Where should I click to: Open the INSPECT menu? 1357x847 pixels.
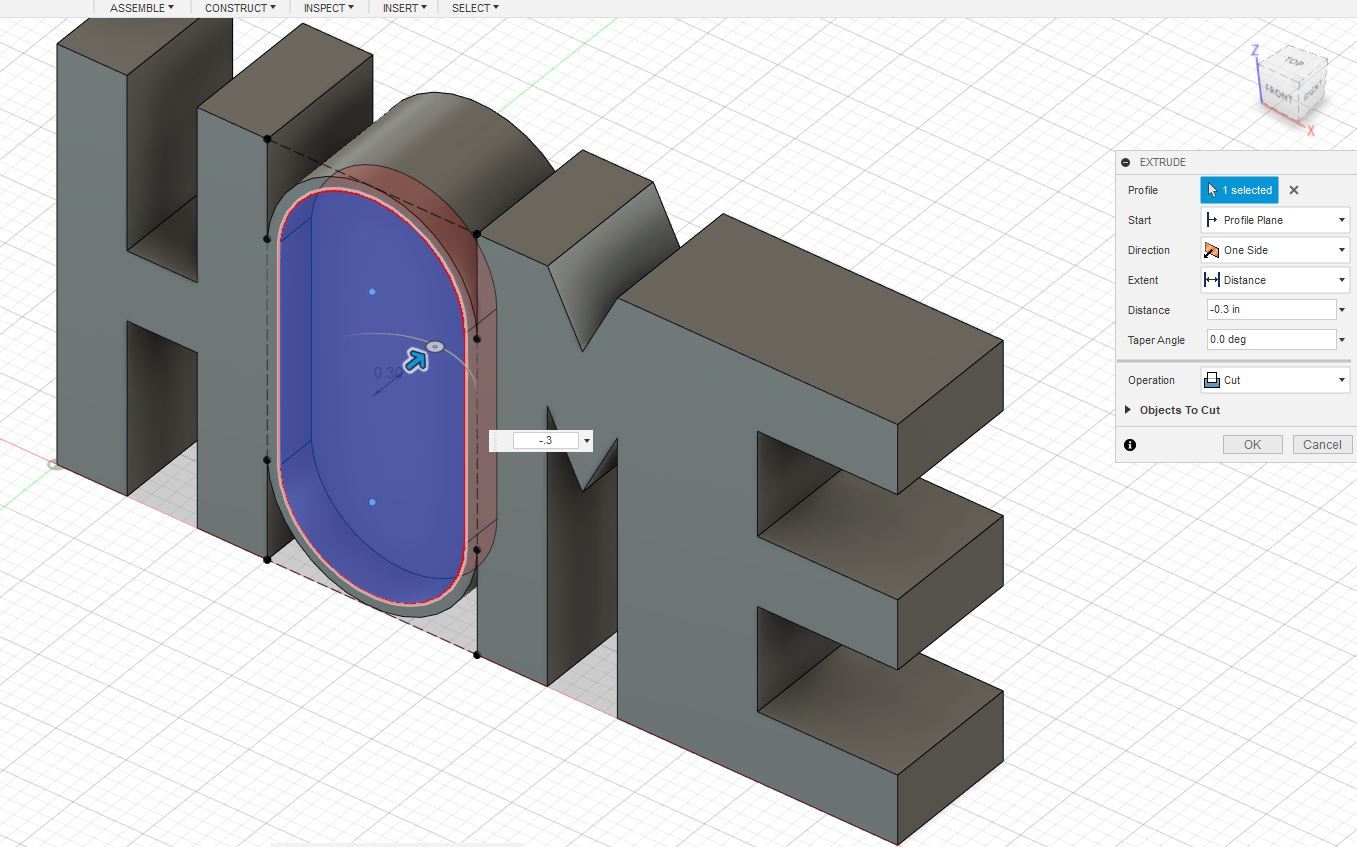tap(329, 8)
